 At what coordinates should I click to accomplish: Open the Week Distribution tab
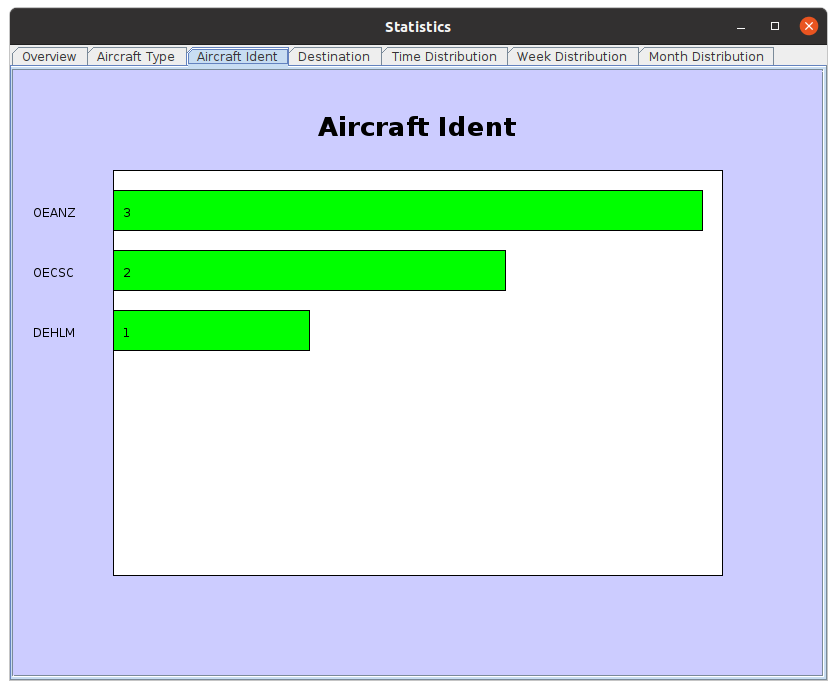click(x=572, y=57)
